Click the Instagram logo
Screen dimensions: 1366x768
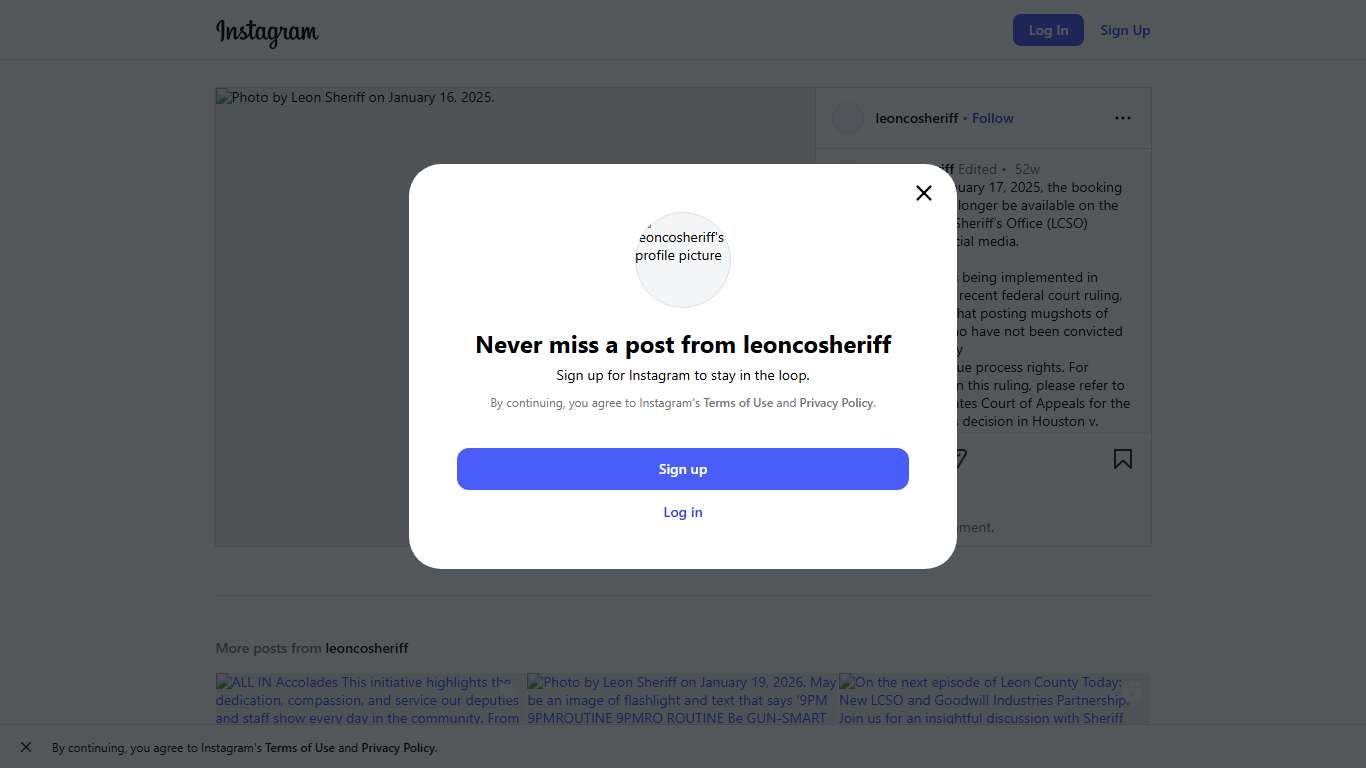pyautogui.click(x=267, y=32)
